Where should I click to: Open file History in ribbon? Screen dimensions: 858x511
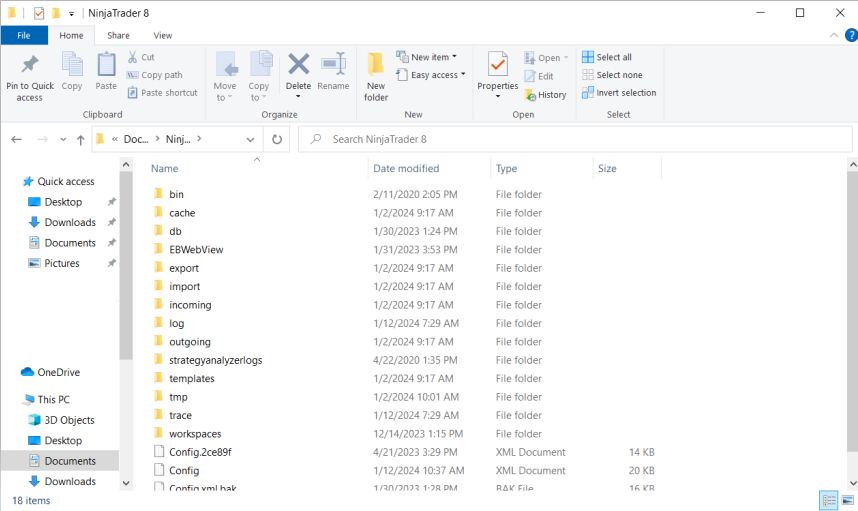tap(546, 95)
